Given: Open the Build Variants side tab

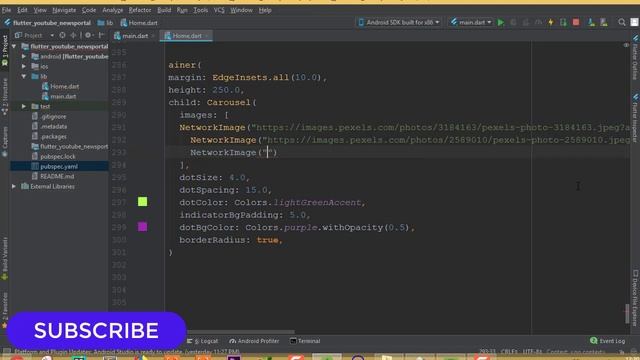Looking at the screenshot, I should (x=5, y=258).
